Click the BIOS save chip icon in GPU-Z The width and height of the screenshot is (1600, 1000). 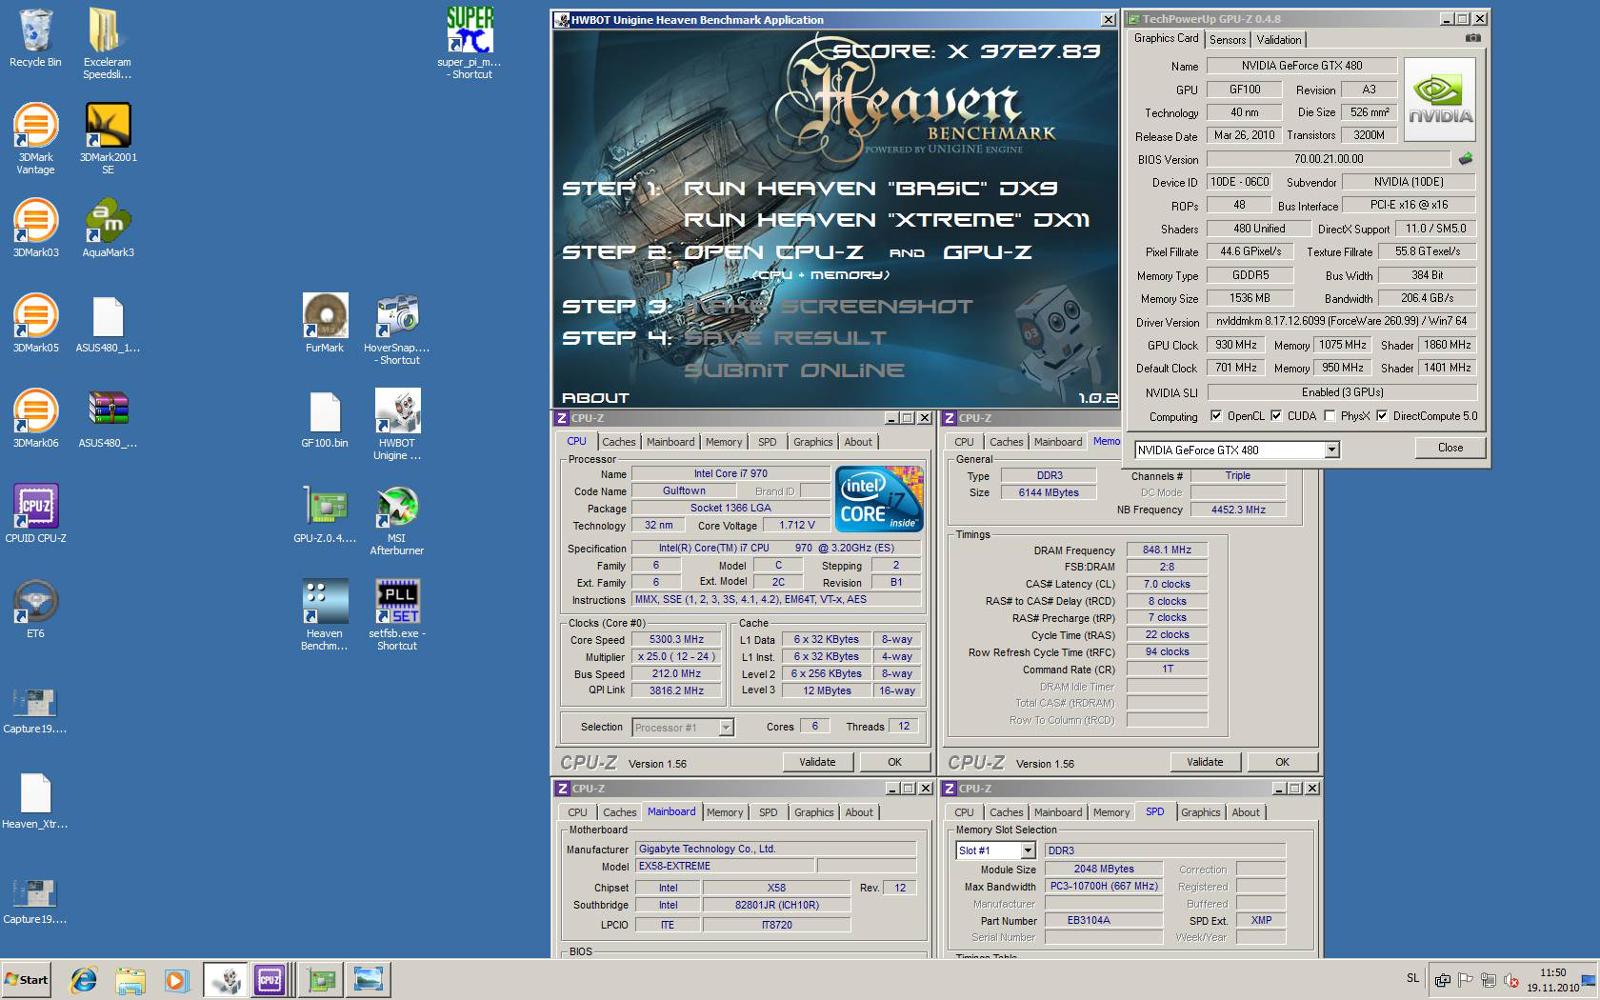pyautogui.click(x=1465, y=158)
